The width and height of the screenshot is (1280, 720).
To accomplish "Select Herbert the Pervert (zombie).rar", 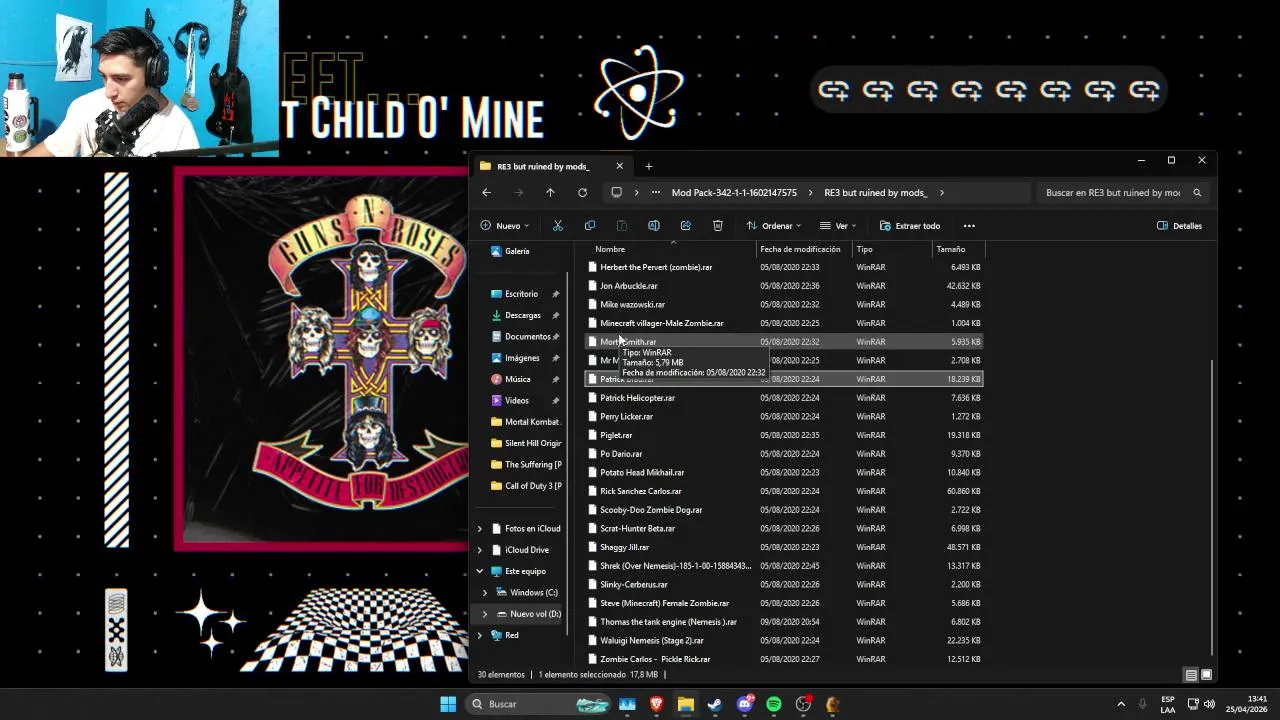I will pos(783,267).
